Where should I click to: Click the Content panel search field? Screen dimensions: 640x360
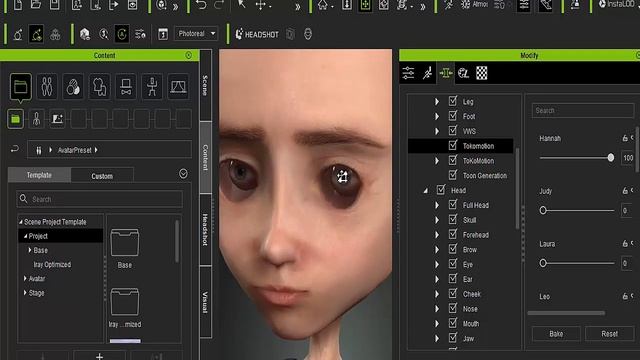click(x=100, y=199)
